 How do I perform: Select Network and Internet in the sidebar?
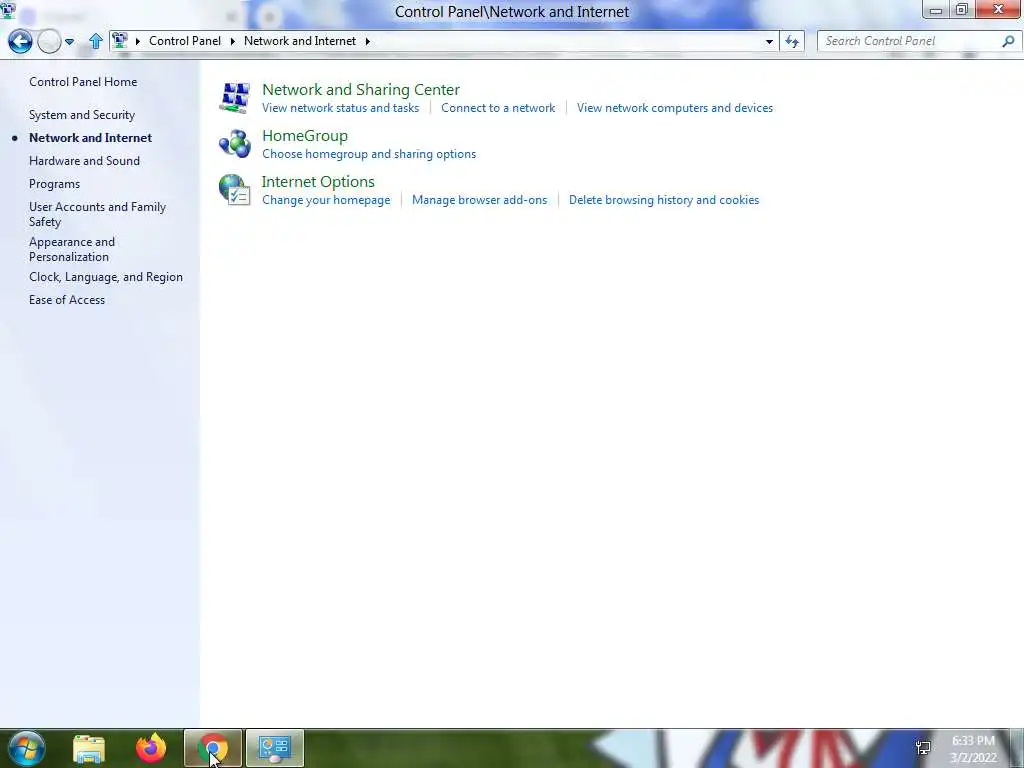(90, 138)
